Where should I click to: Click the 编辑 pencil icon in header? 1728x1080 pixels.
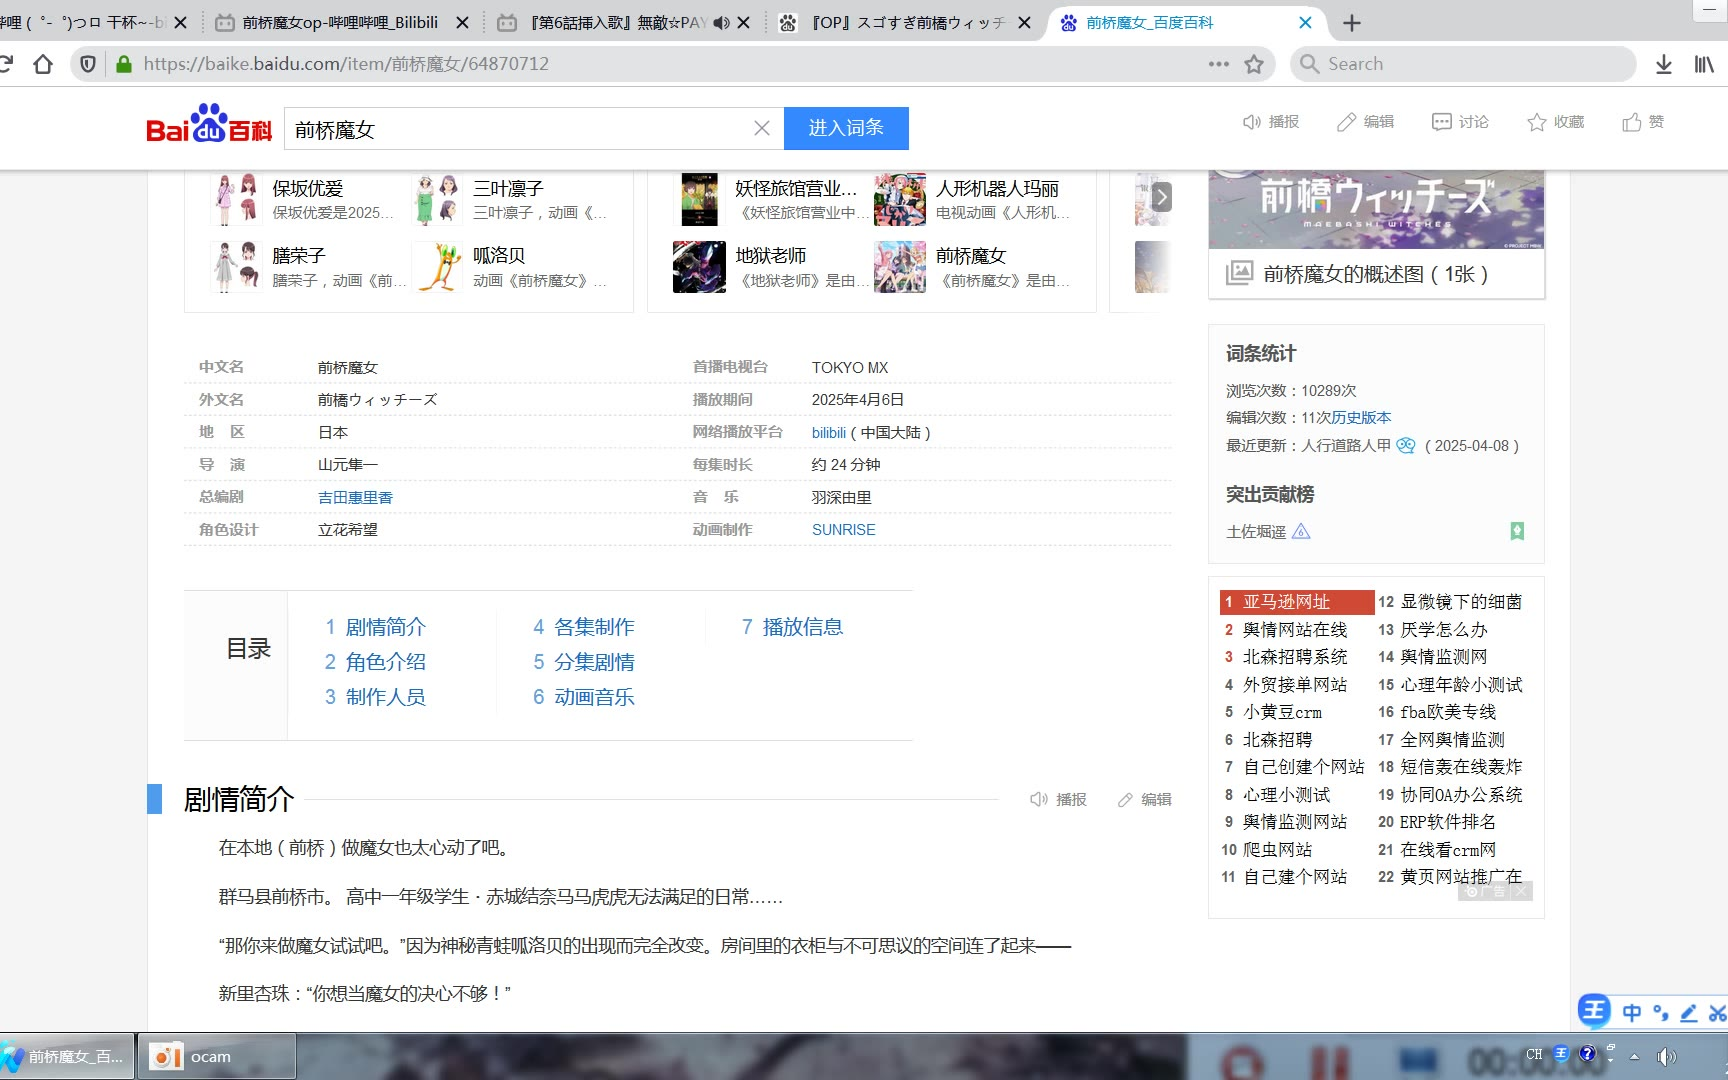(1347, 122)
